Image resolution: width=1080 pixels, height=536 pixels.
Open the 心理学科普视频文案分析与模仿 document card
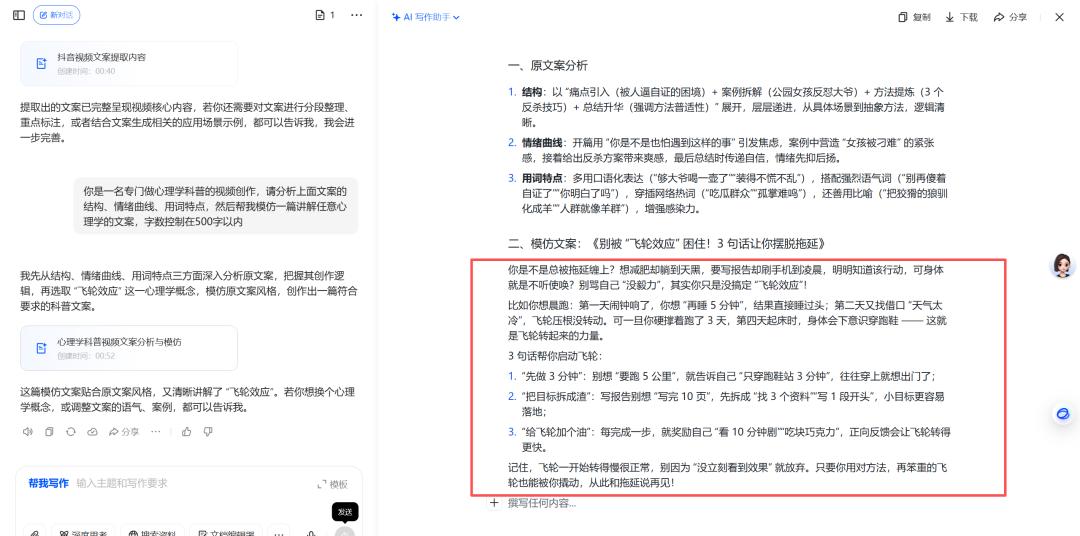tap(129, 347)
